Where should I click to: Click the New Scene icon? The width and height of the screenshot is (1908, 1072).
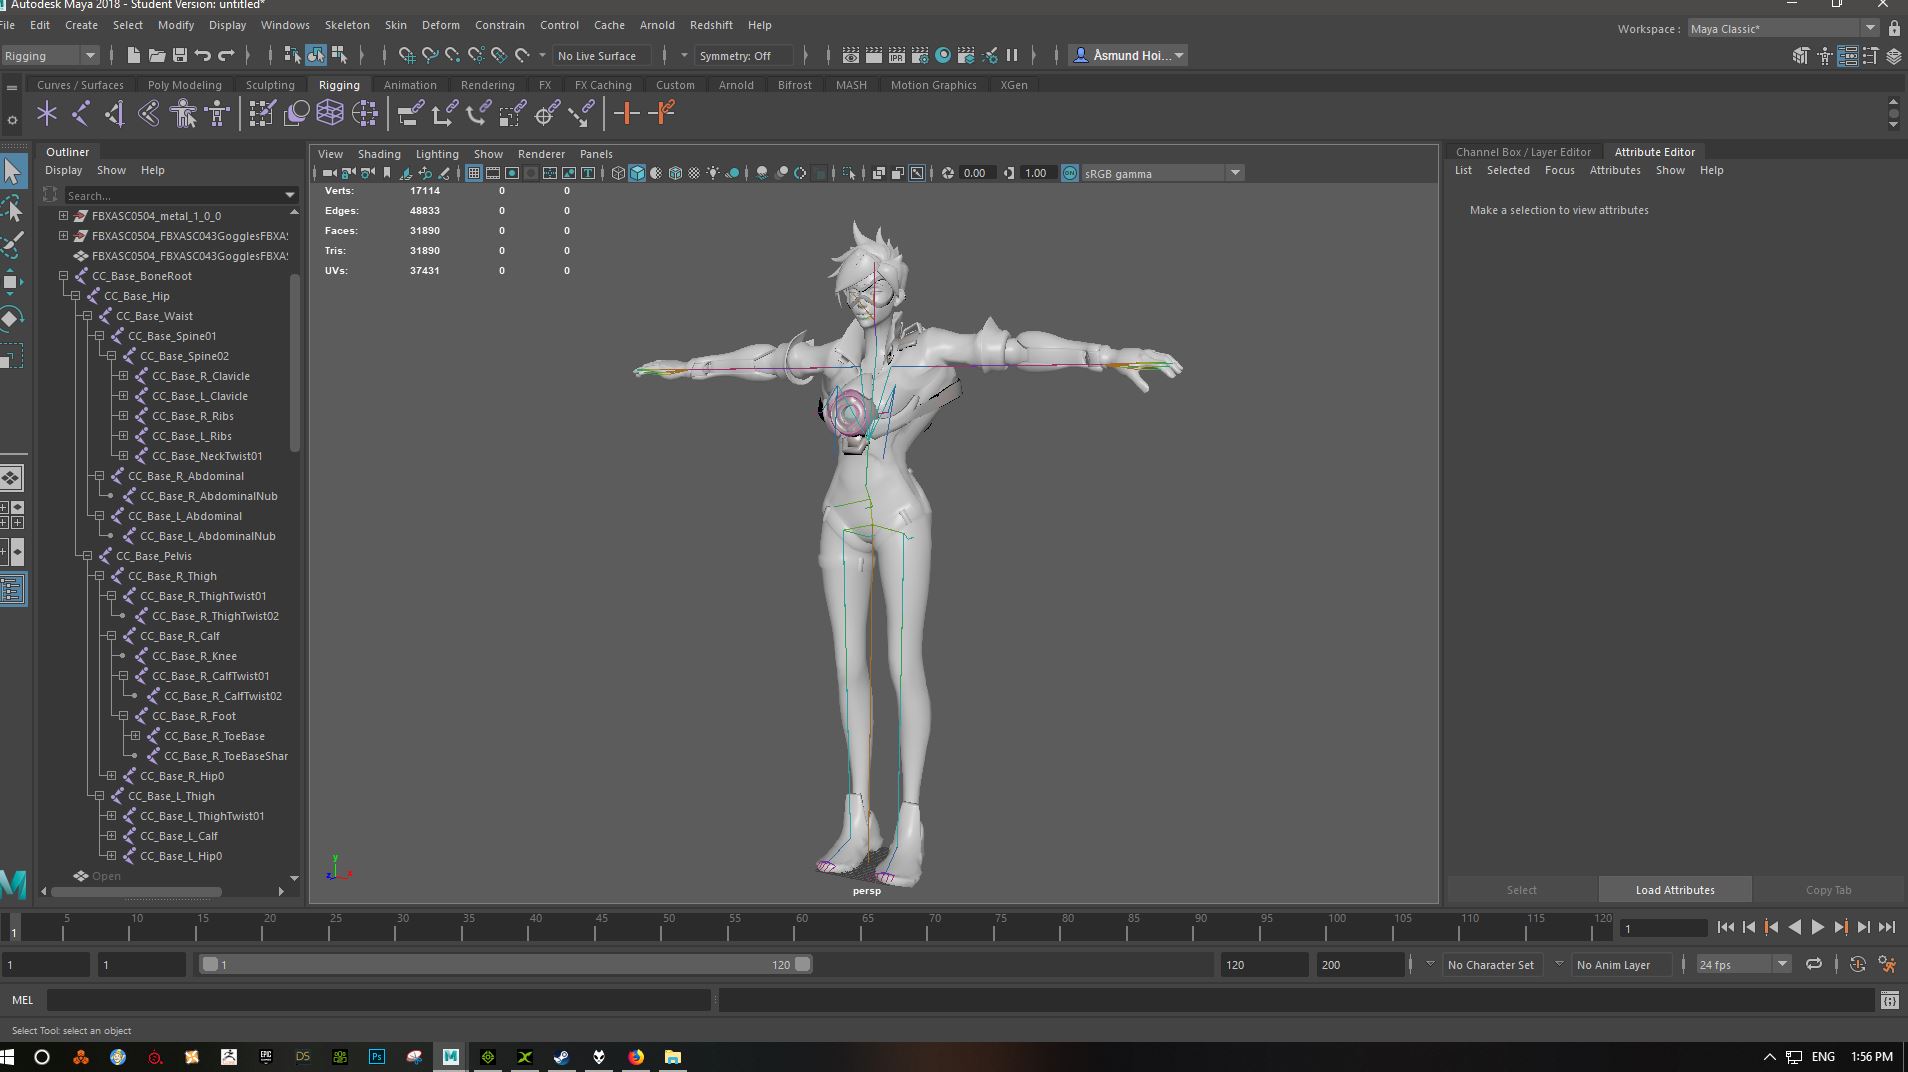133,55
